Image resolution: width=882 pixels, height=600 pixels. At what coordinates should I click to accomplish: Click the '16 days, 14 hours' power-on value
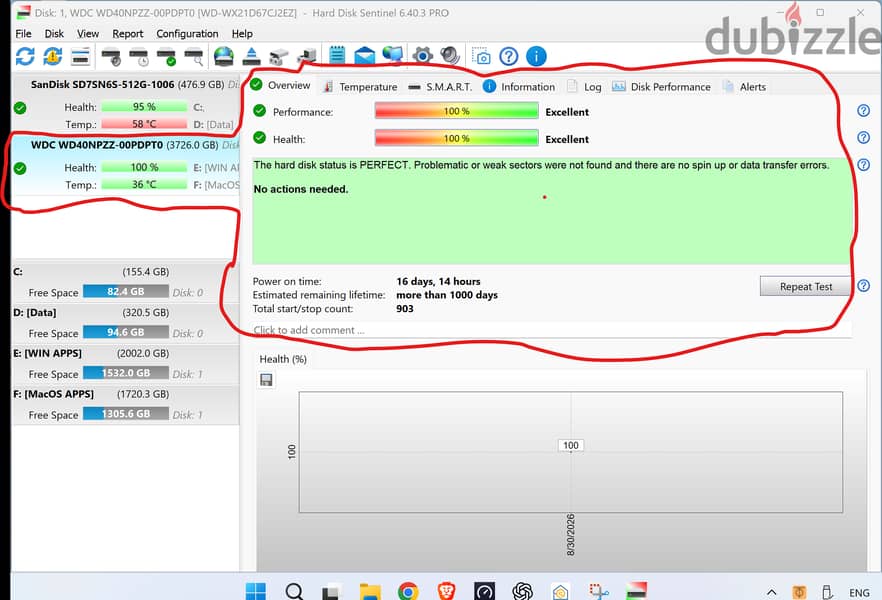pos(438,281)
